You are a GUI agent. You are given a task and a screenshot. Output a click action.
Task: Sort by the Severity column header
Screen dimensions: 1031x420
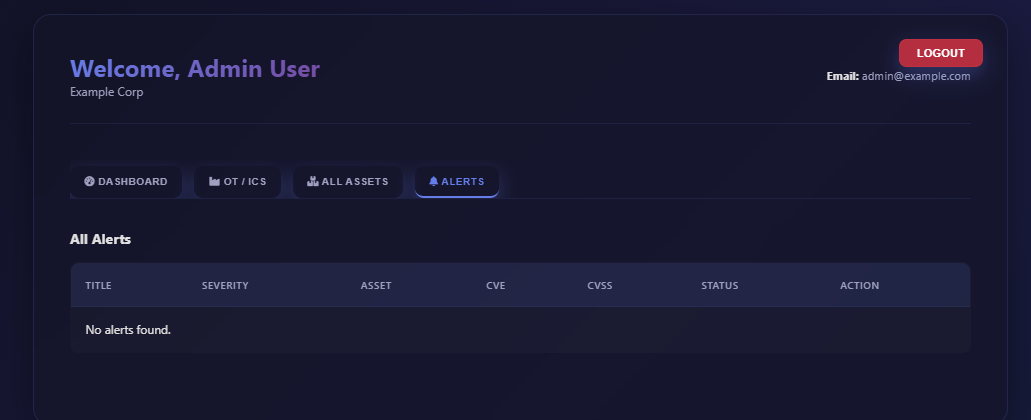(225, 286)
